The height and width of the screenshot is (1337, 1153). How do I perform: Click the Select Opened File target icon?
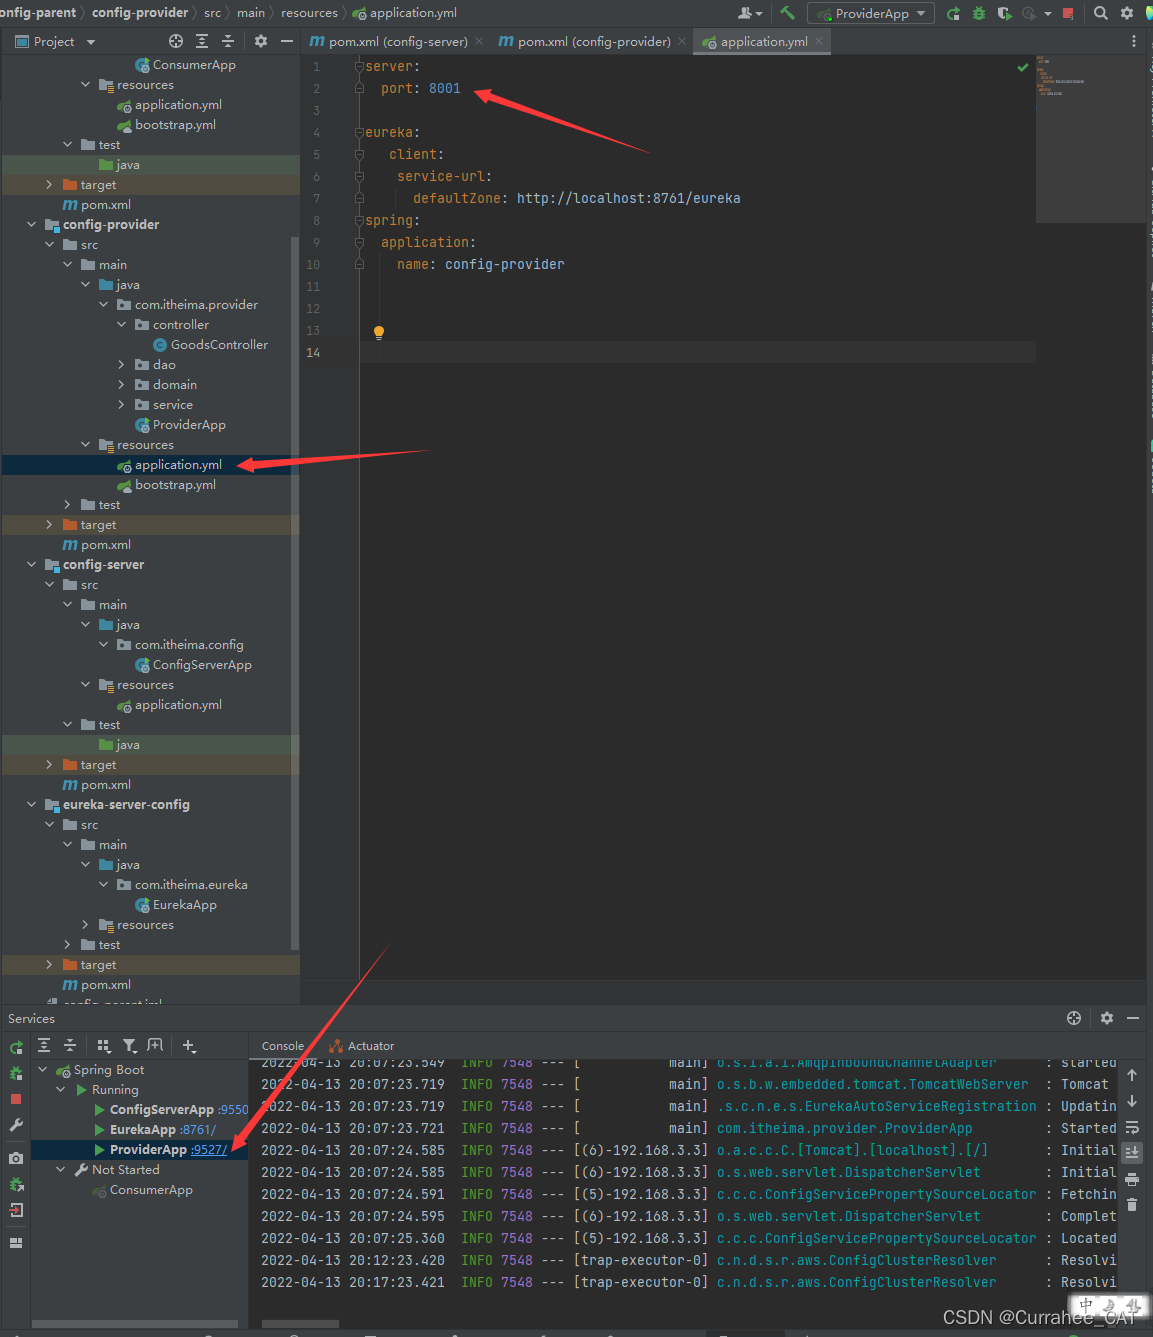(x=176, y=41)
